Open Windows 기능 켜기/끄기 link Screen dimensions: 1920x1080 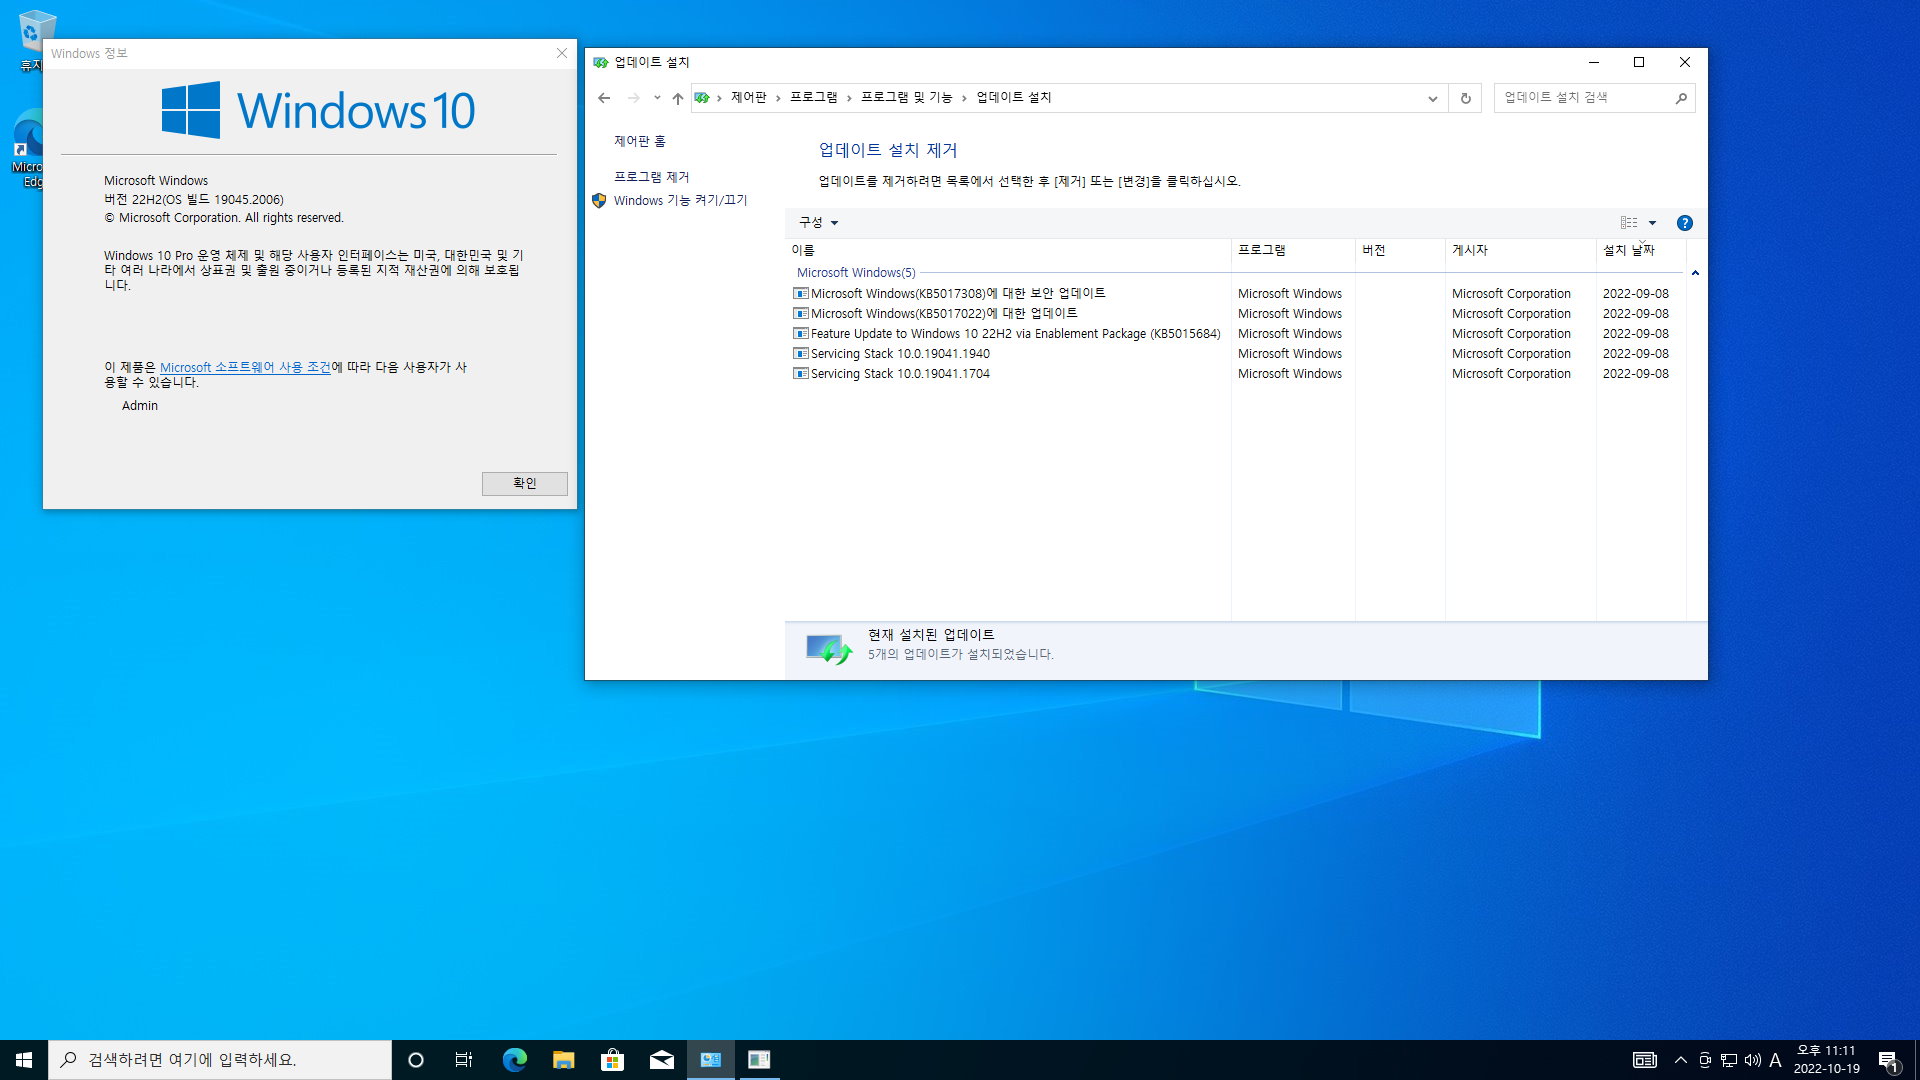pyautogui.click(x=681, y=201)
